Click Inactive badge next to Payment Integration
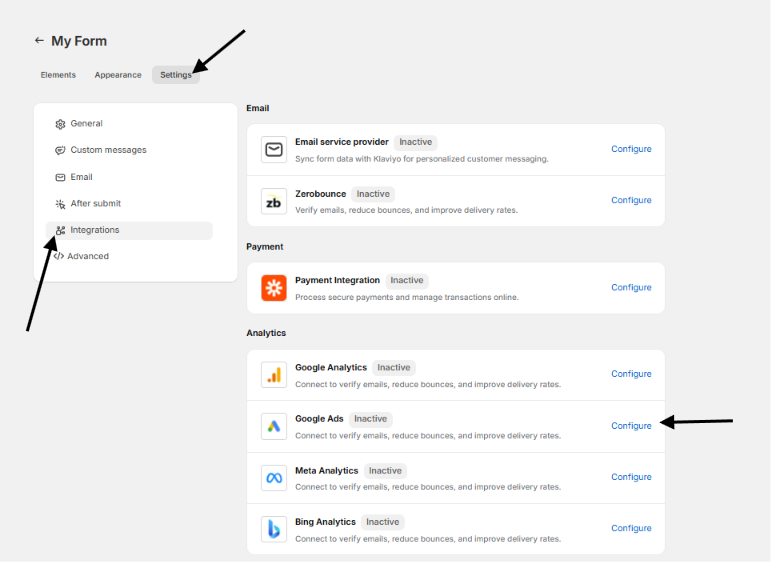This screenshot has width=771, height=562. click(x=407, y=280)
